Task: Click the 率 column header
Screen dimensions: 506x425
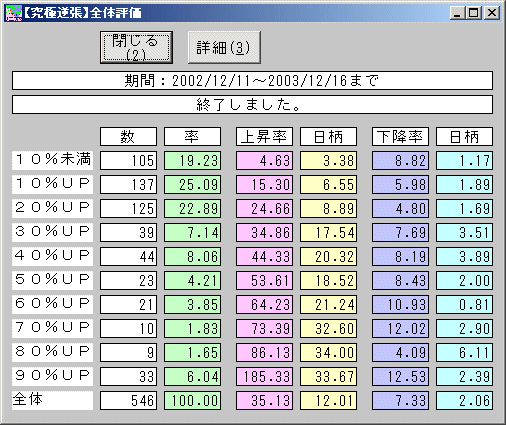Action: (x=192, y=136)
